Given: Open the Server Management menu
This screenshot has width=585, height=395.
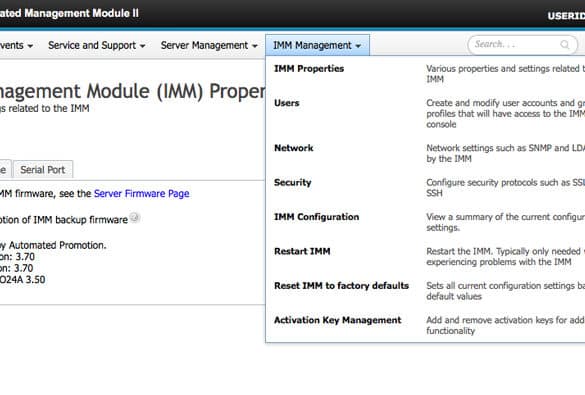Looking at the screenshot, I should coord(209,46).
